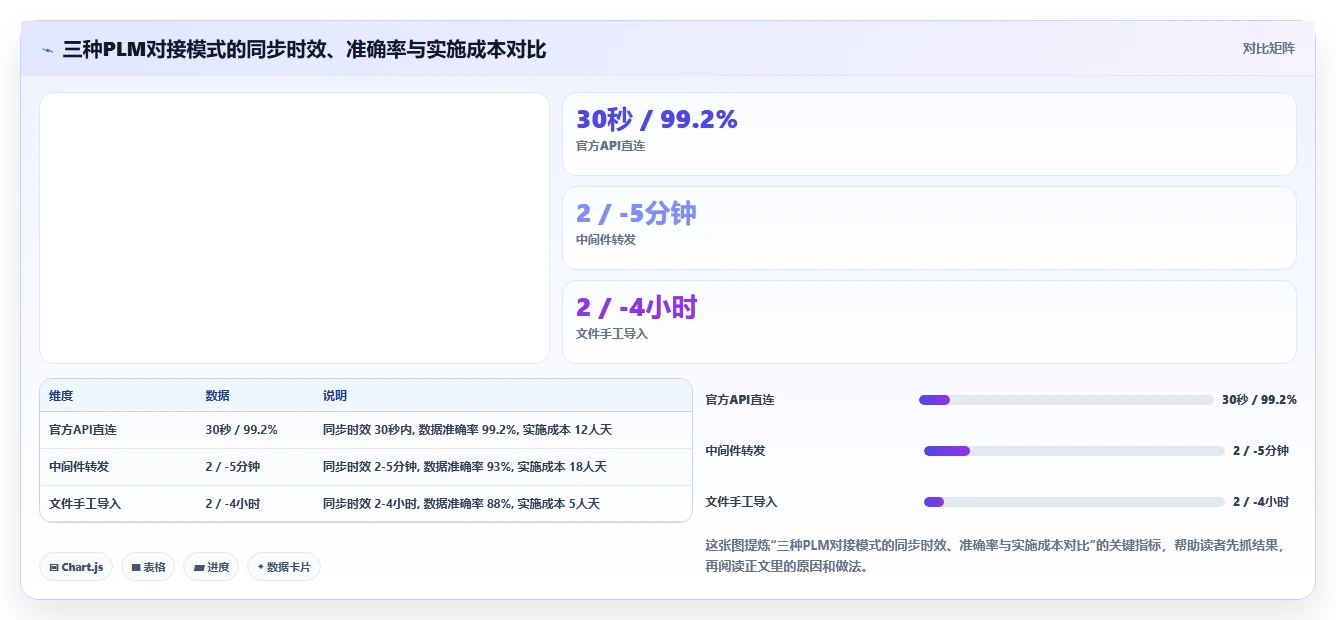Click the 说明 column header
Image resolution: width=1336 pixels, height=620 pixels.
click(x=335, y=396)
